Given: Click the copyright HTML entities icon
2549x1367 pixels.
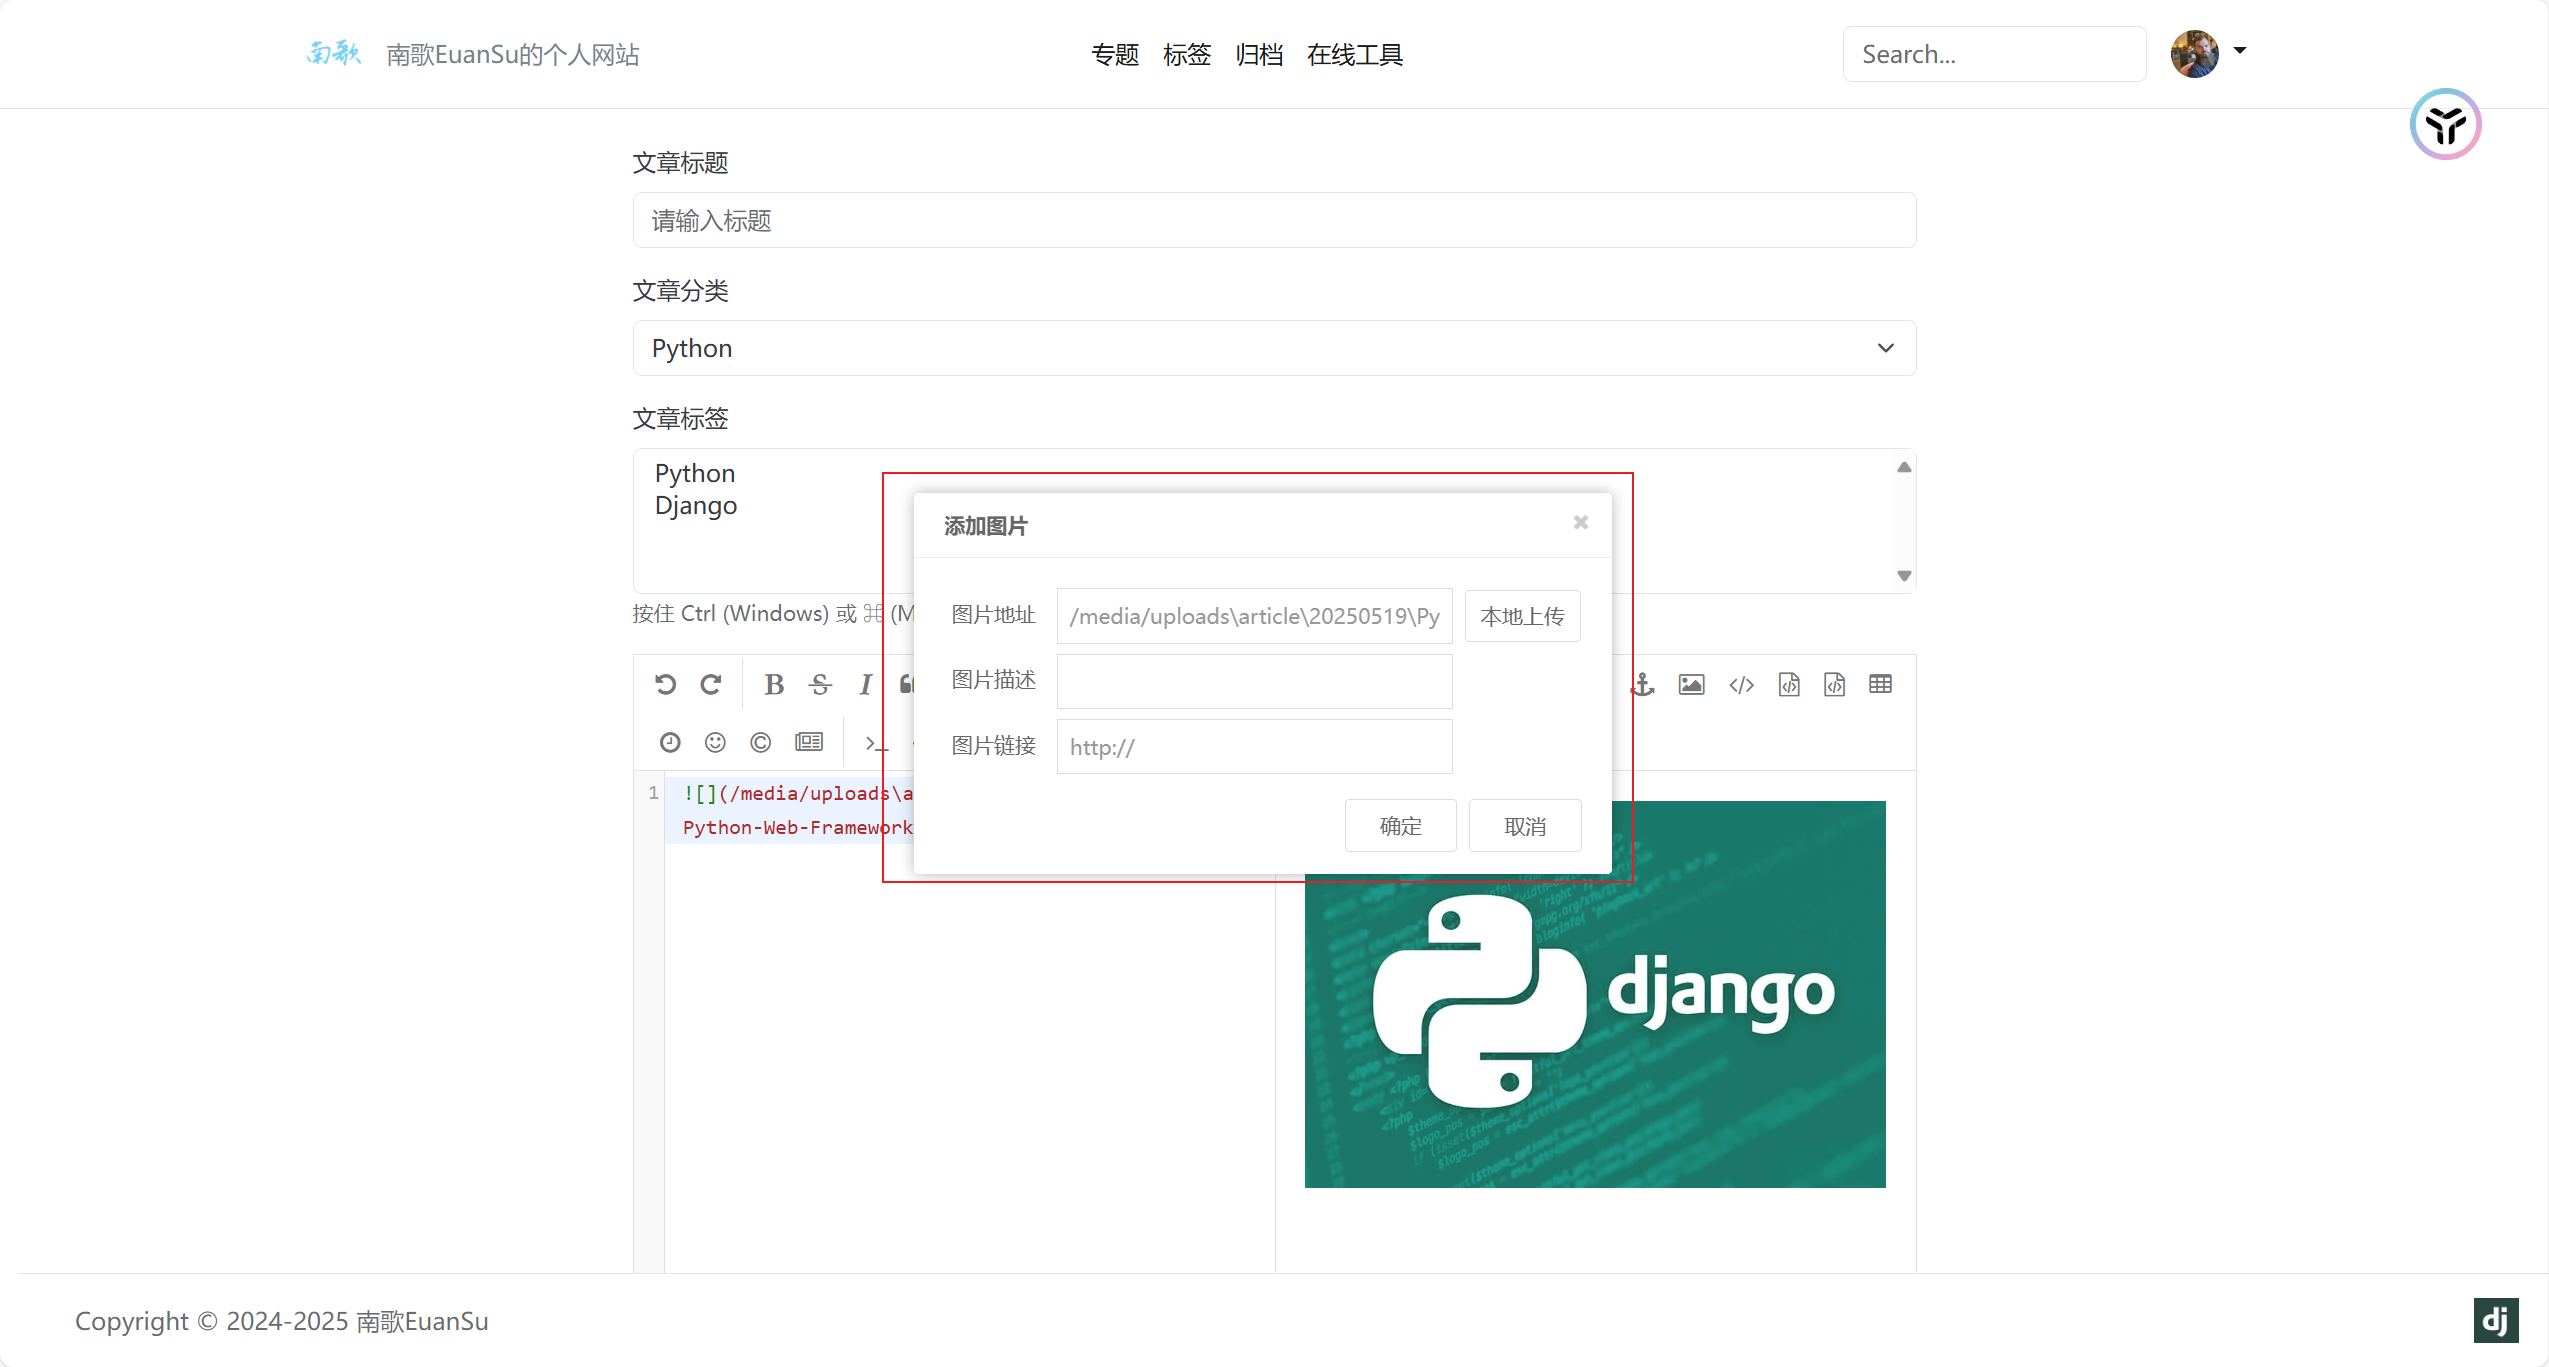Looking at the screenshot, I should [760, 742].
